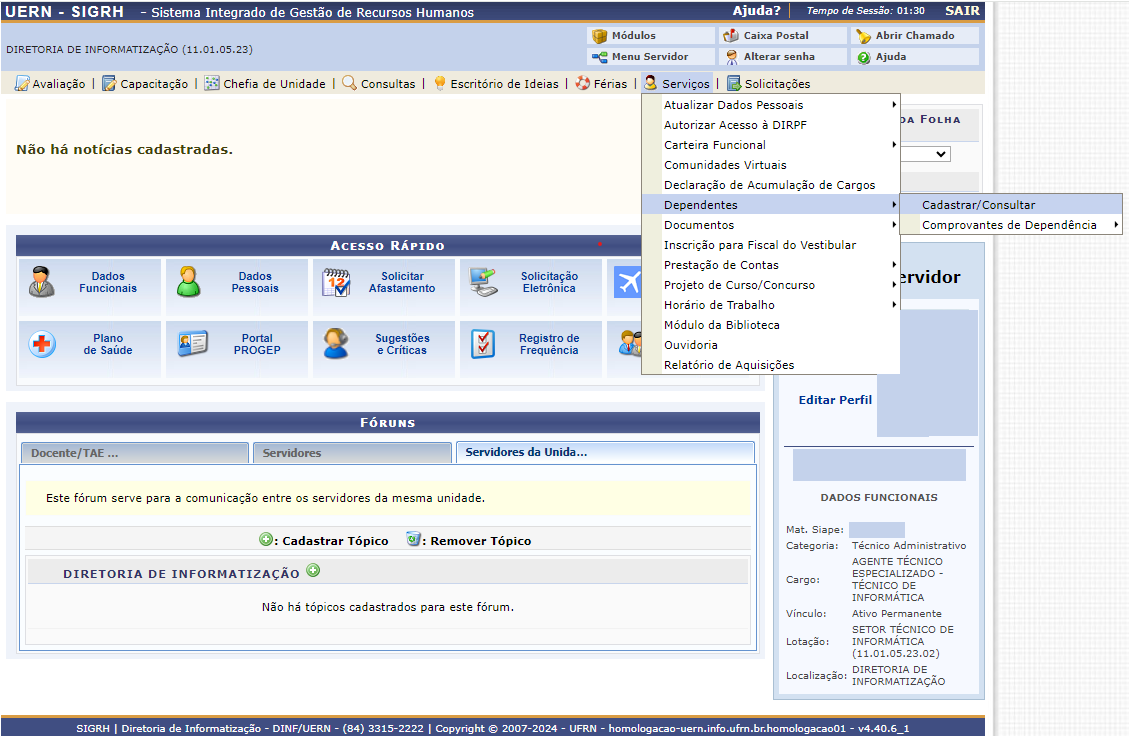The width and height of the screenshot is (1129, 736).
Task: Open the Plano de Saúde icon
Action: (x=43, y=344)
